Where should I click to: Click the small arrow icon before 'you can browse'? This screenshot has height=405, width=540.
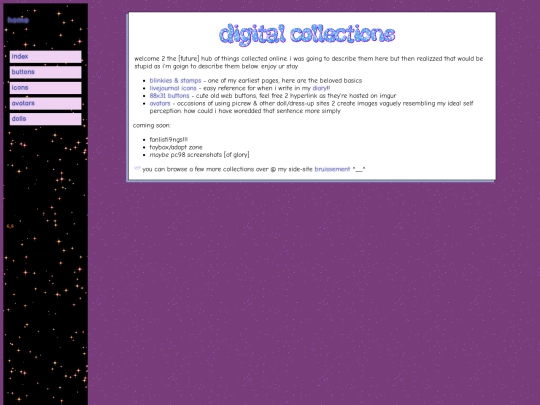(x=137, y=168)
